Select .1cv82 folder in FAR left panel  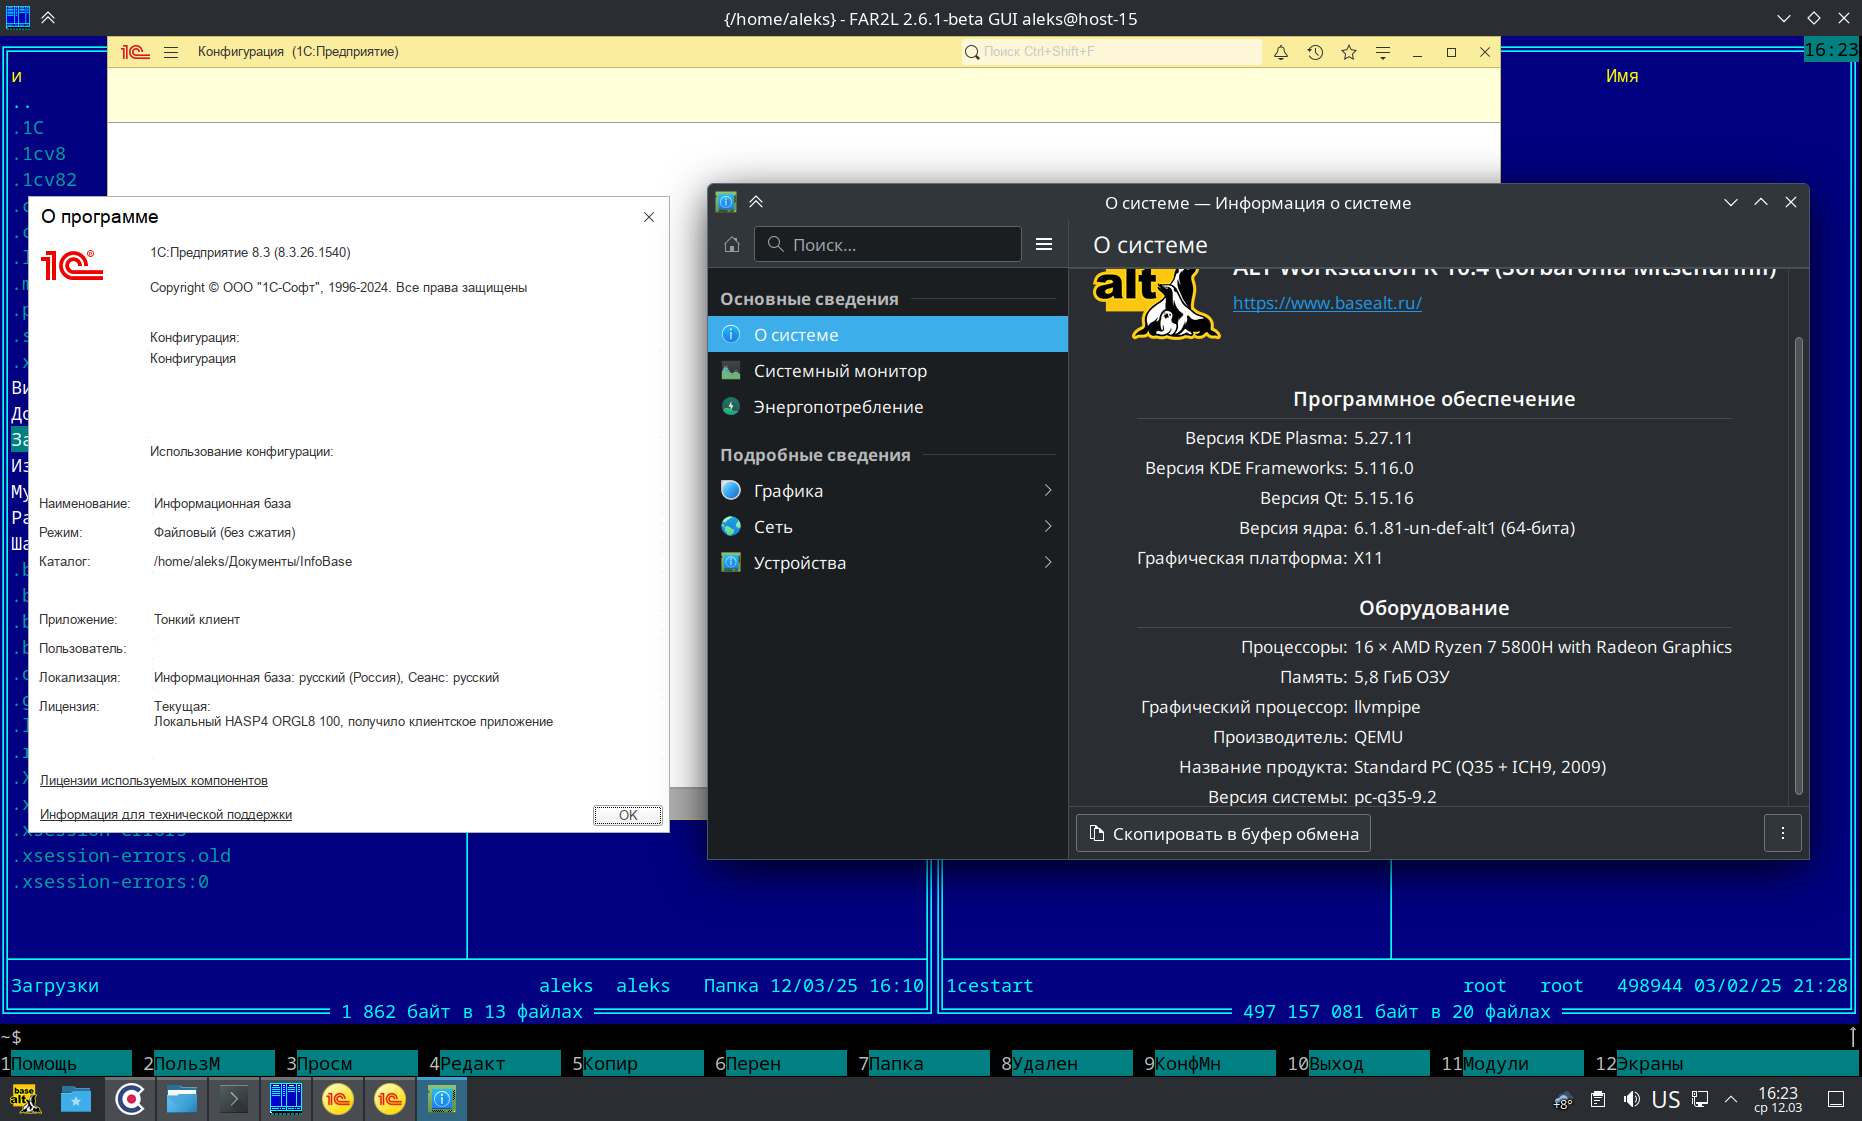tap(45, 180)
